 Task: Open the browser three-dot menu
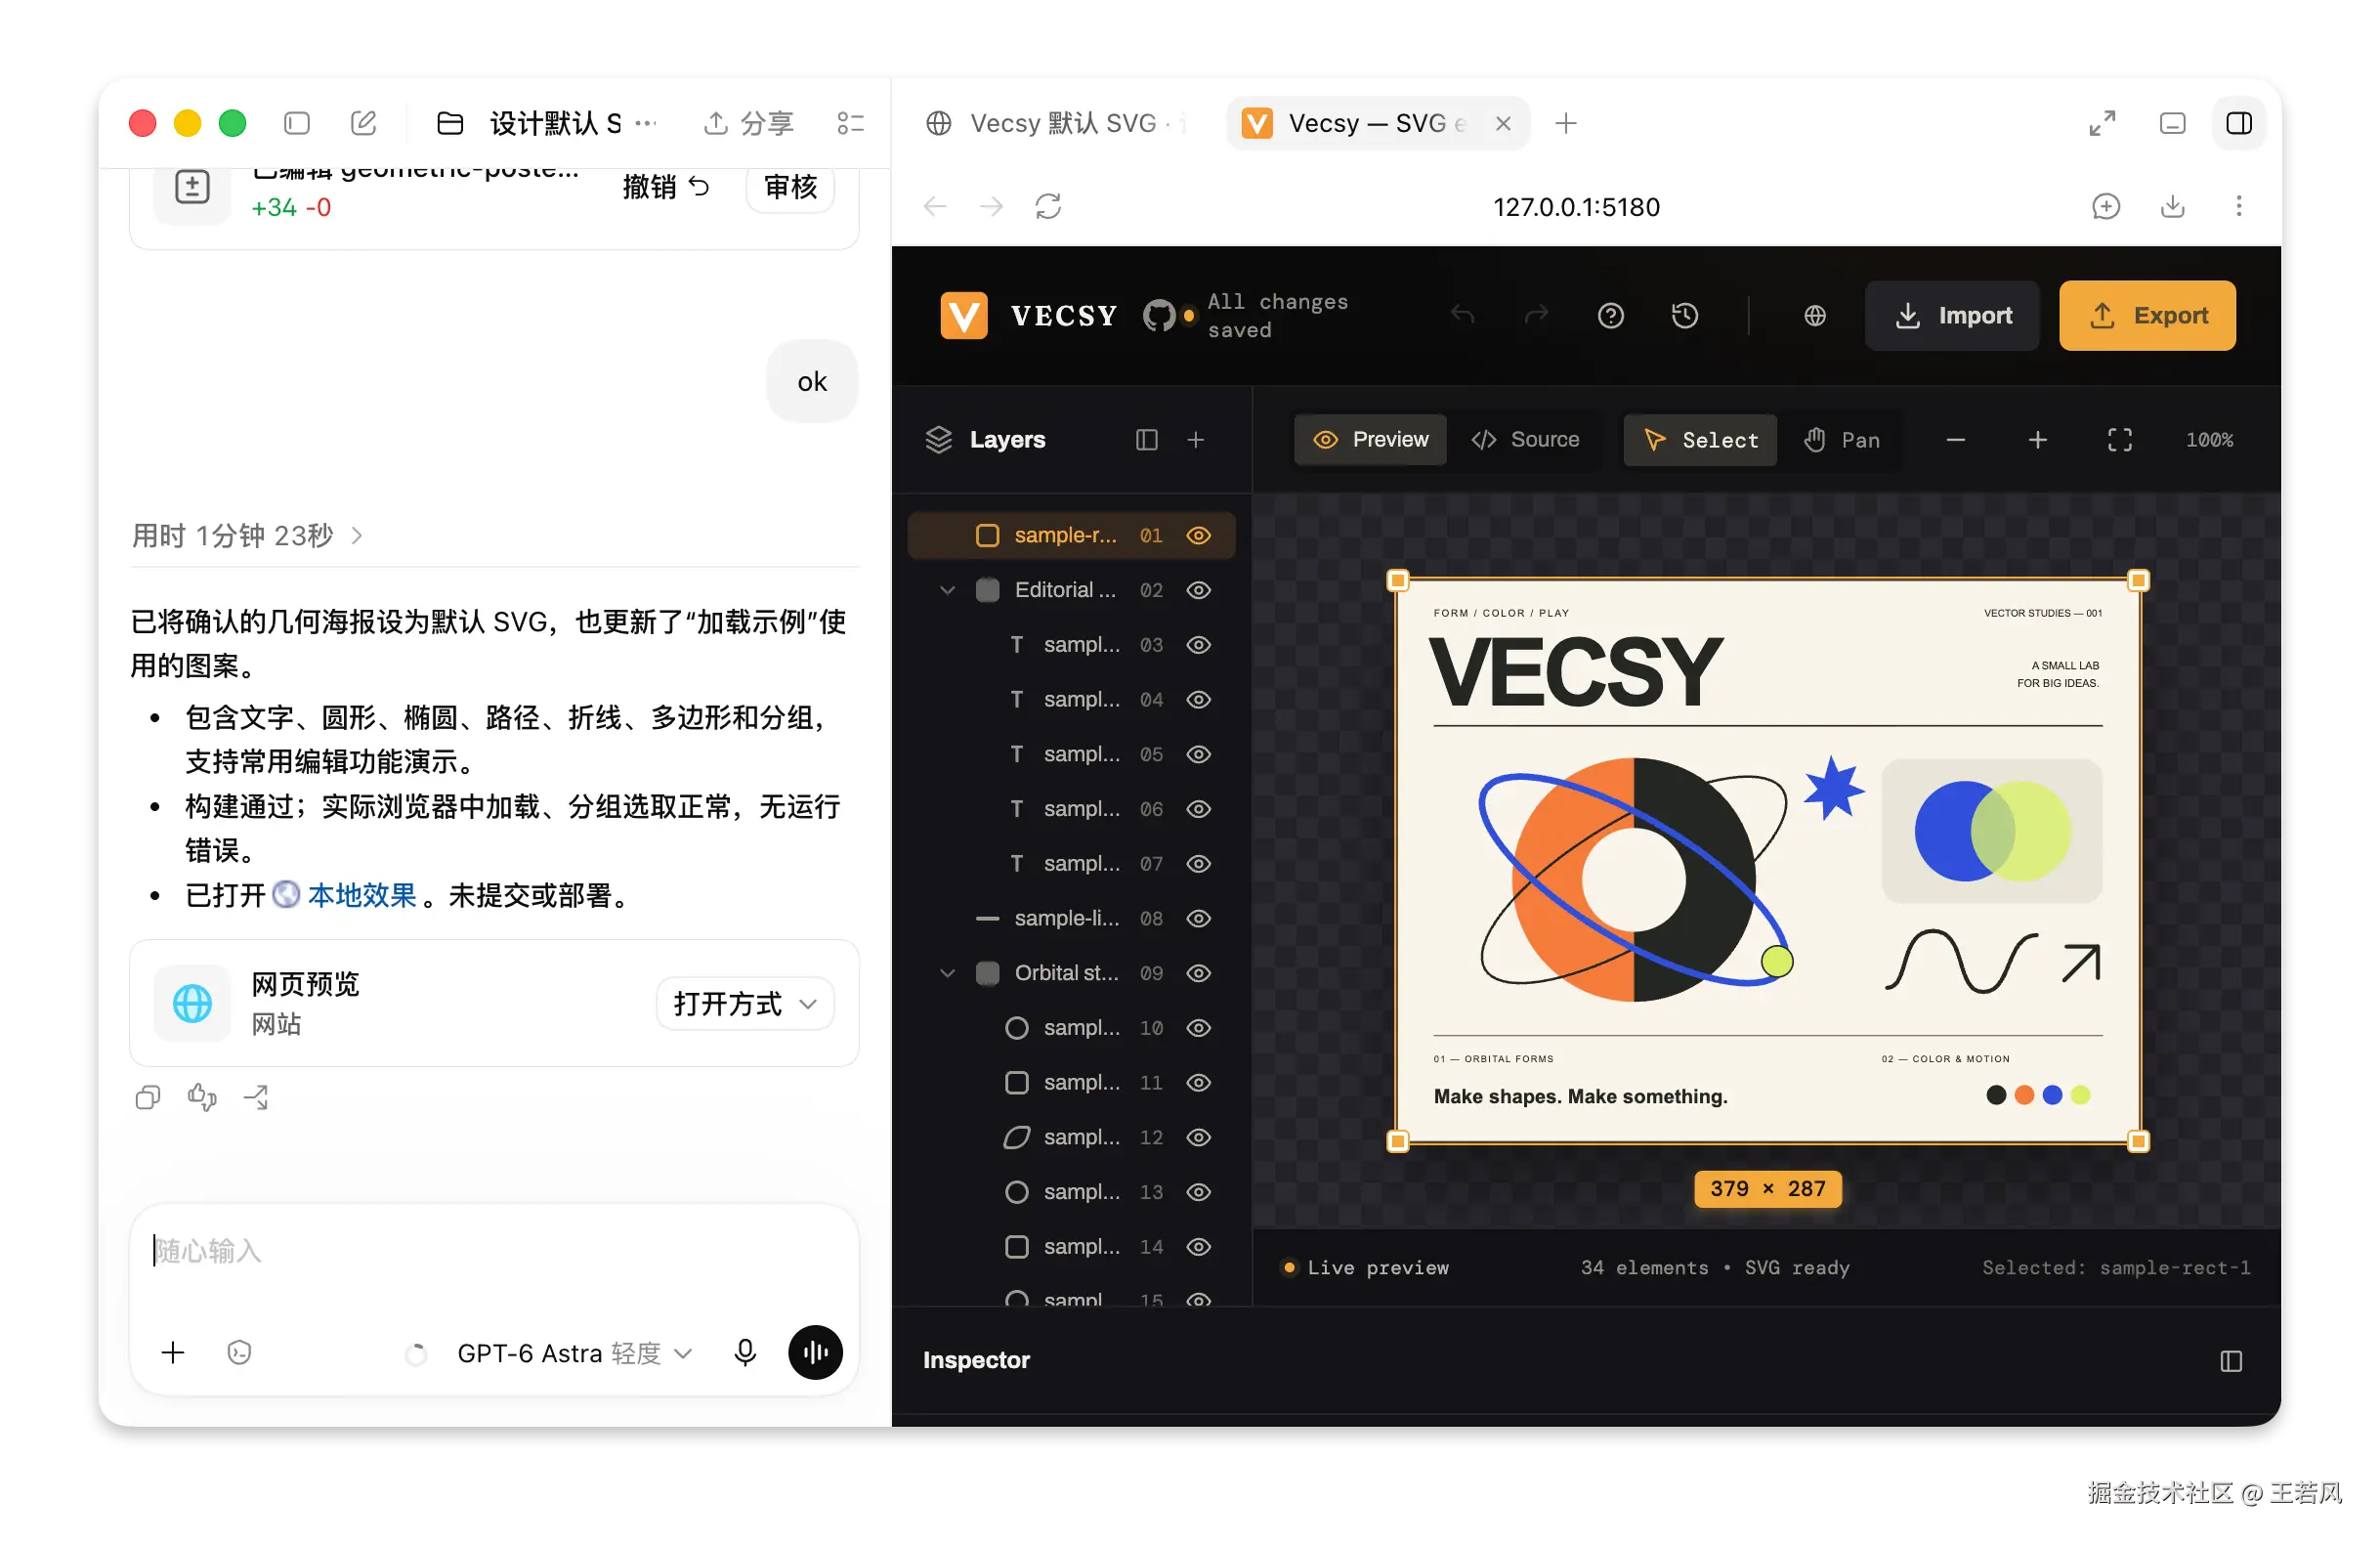[2238, 206]
